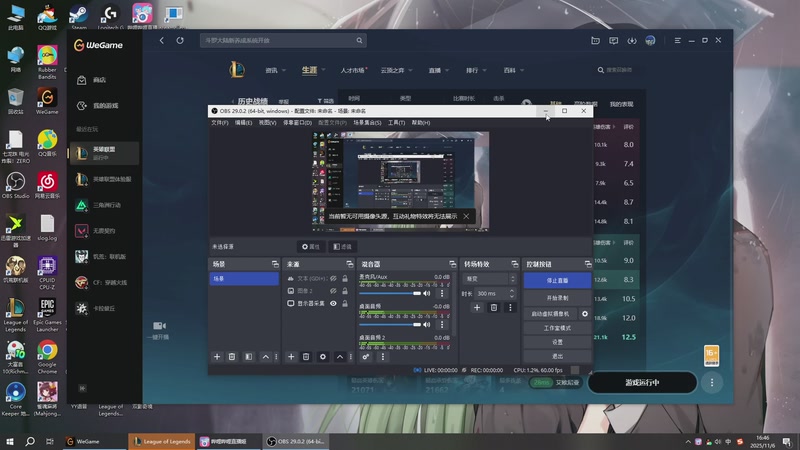800x450 pixels.
Task: Open advanced audio properties gears icon
Action: pos(366,357)
